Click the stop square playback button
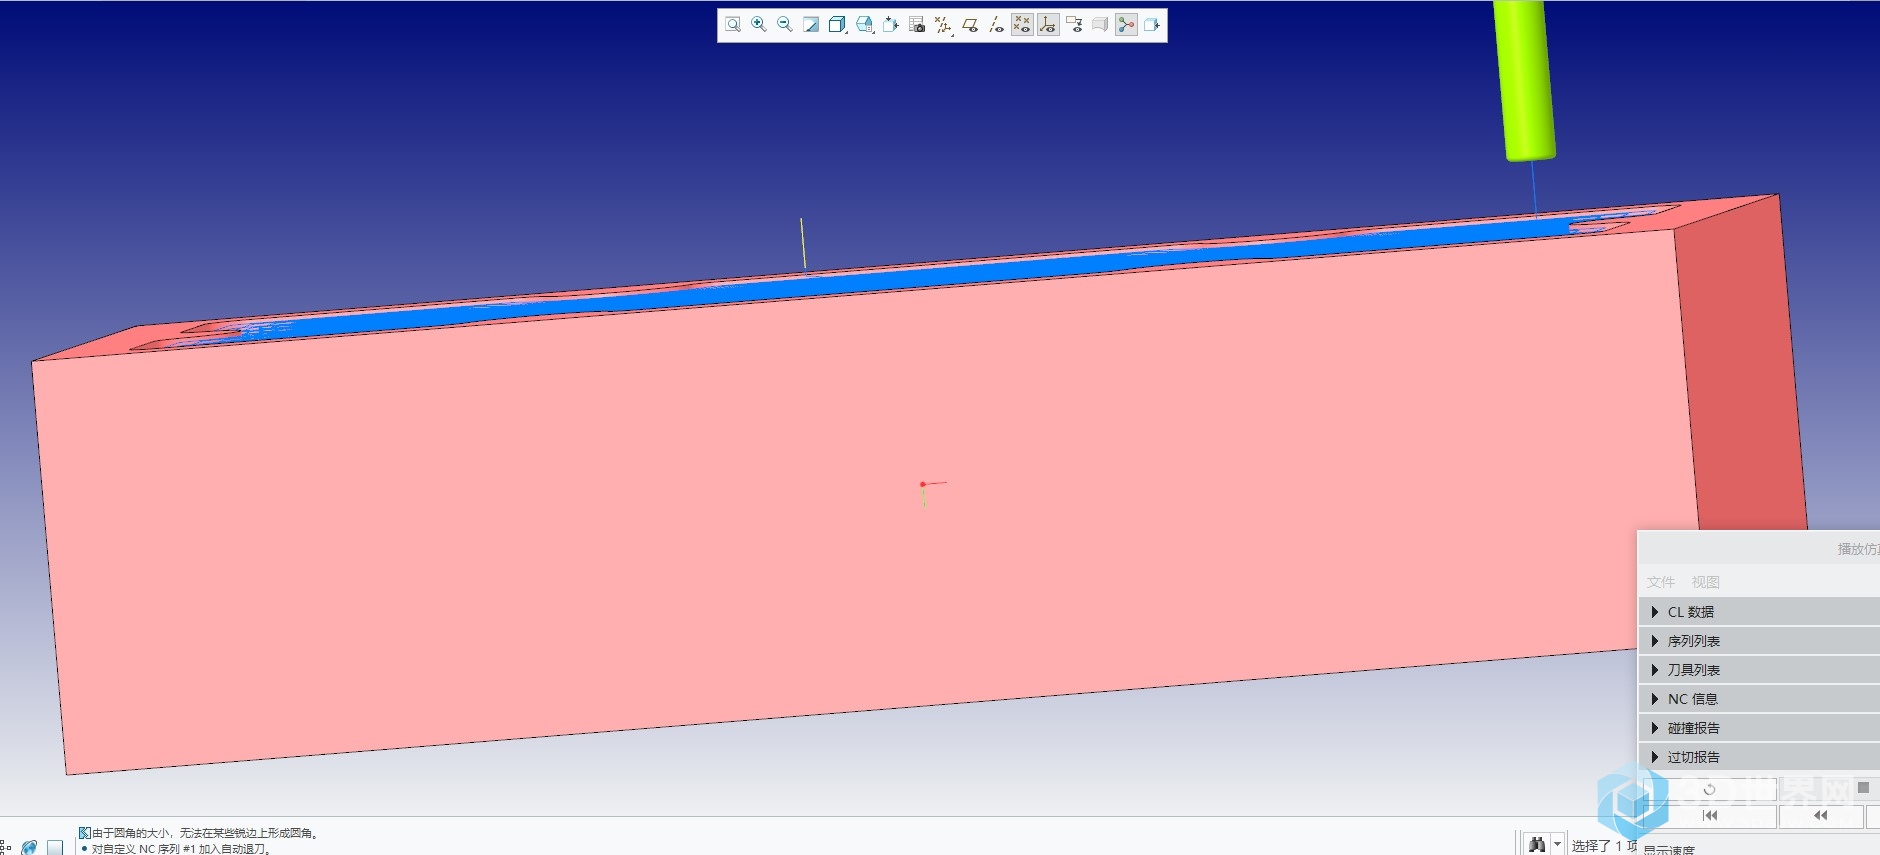1880x855 pixels. click(1863, 788)
